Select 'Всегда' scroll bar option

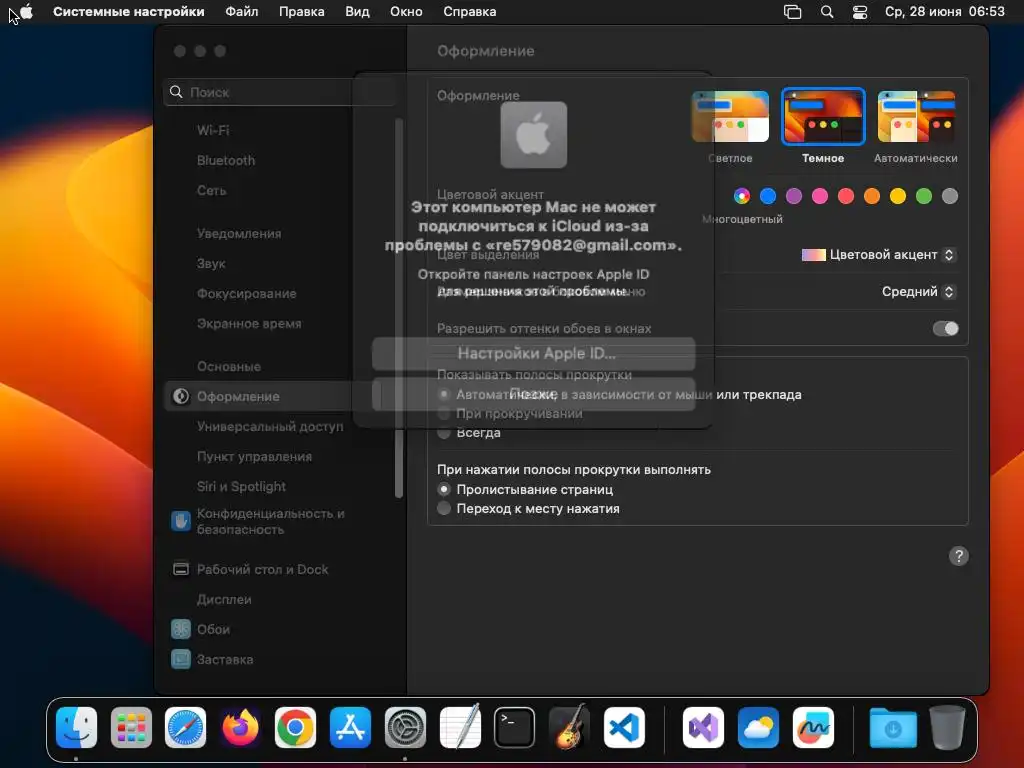coord(444,432)
